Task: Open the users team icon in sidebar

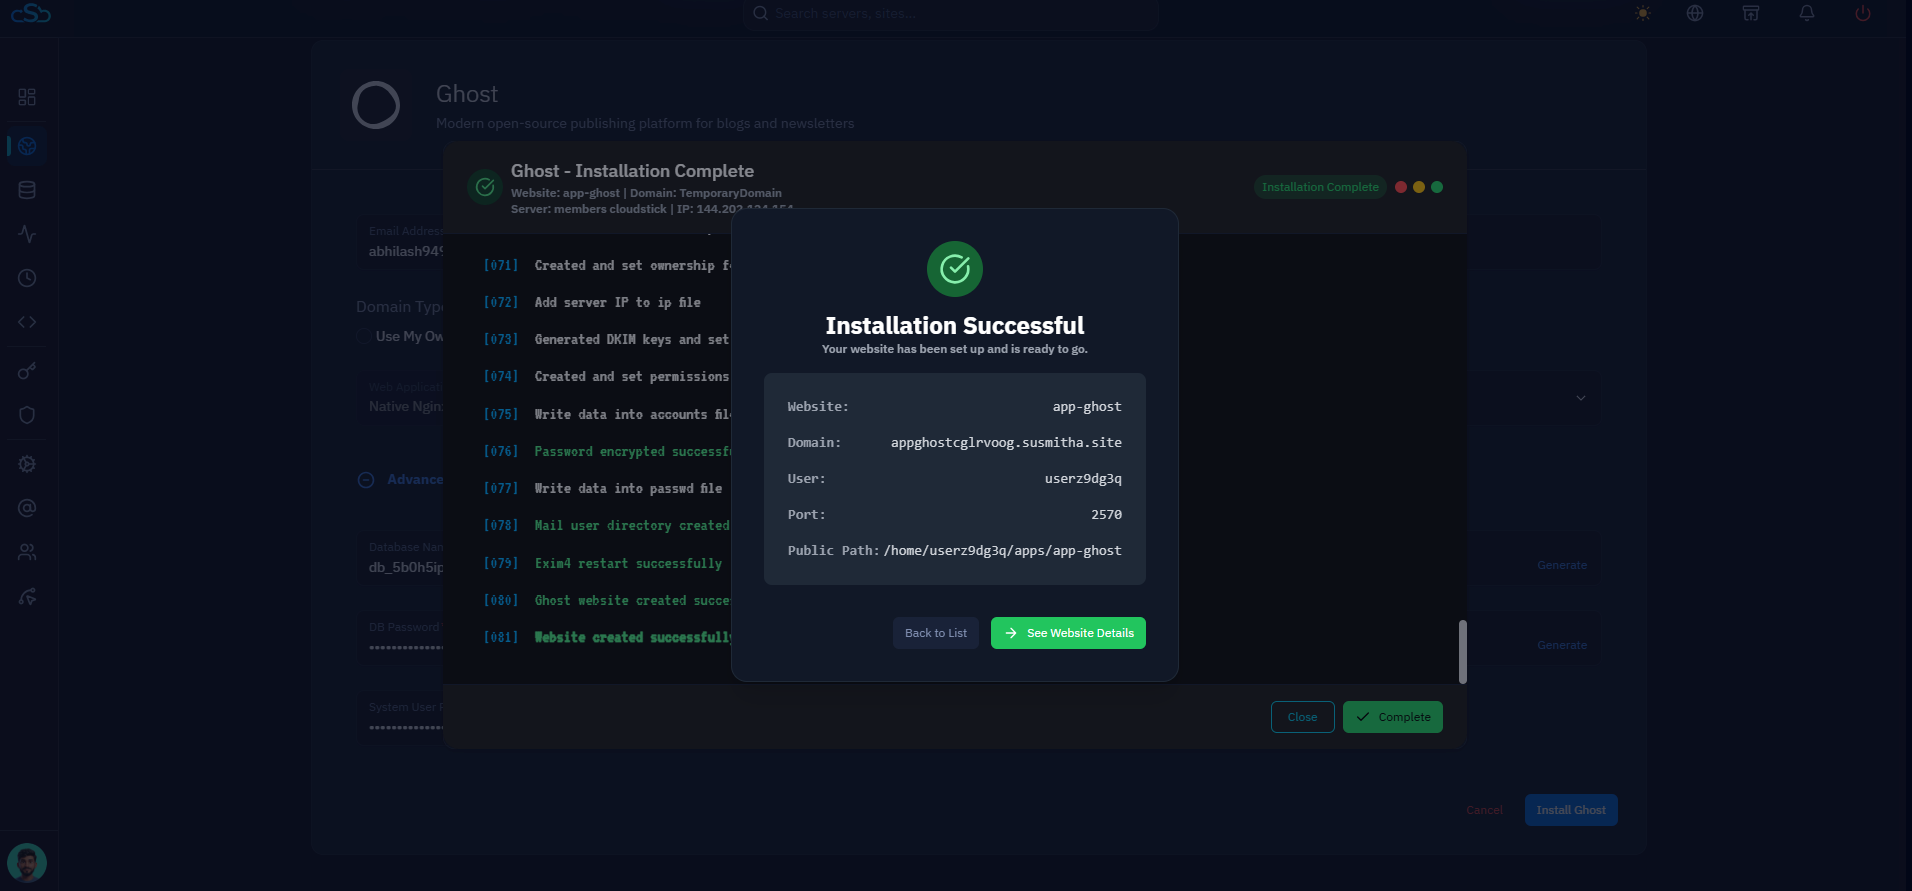Action: [x=27, y=552]
